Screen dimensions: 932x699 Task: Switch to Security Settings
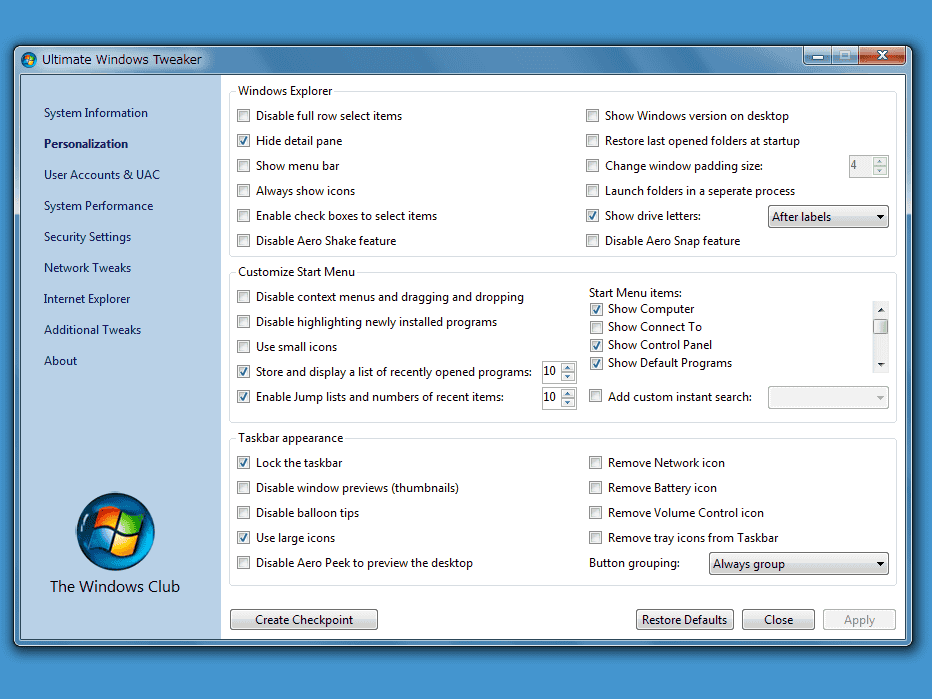point(87,237)
